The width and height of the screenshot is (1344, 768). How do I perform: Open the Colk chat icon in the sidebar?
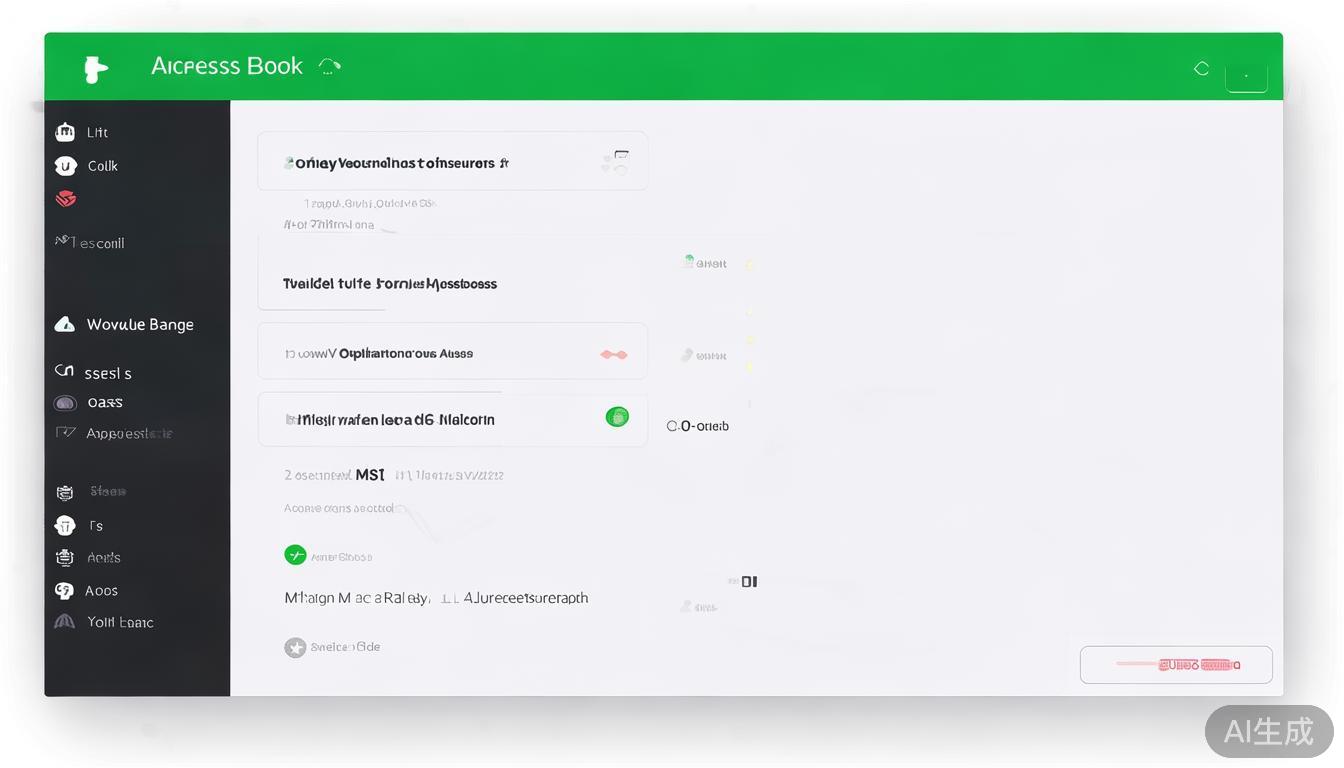pos(65,165)
